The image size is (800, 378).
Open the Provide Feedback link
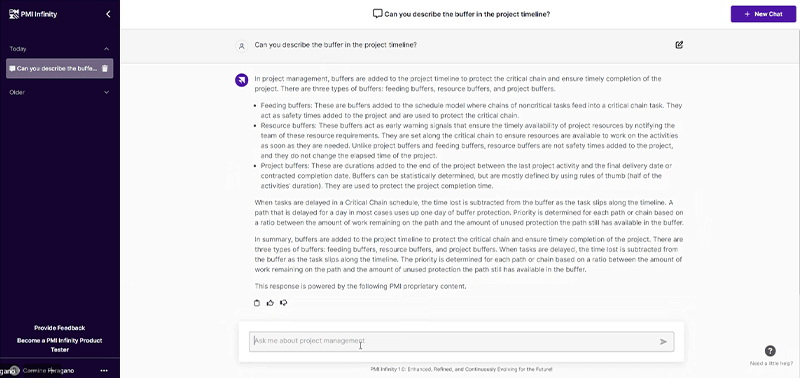[x=60, y=328]
